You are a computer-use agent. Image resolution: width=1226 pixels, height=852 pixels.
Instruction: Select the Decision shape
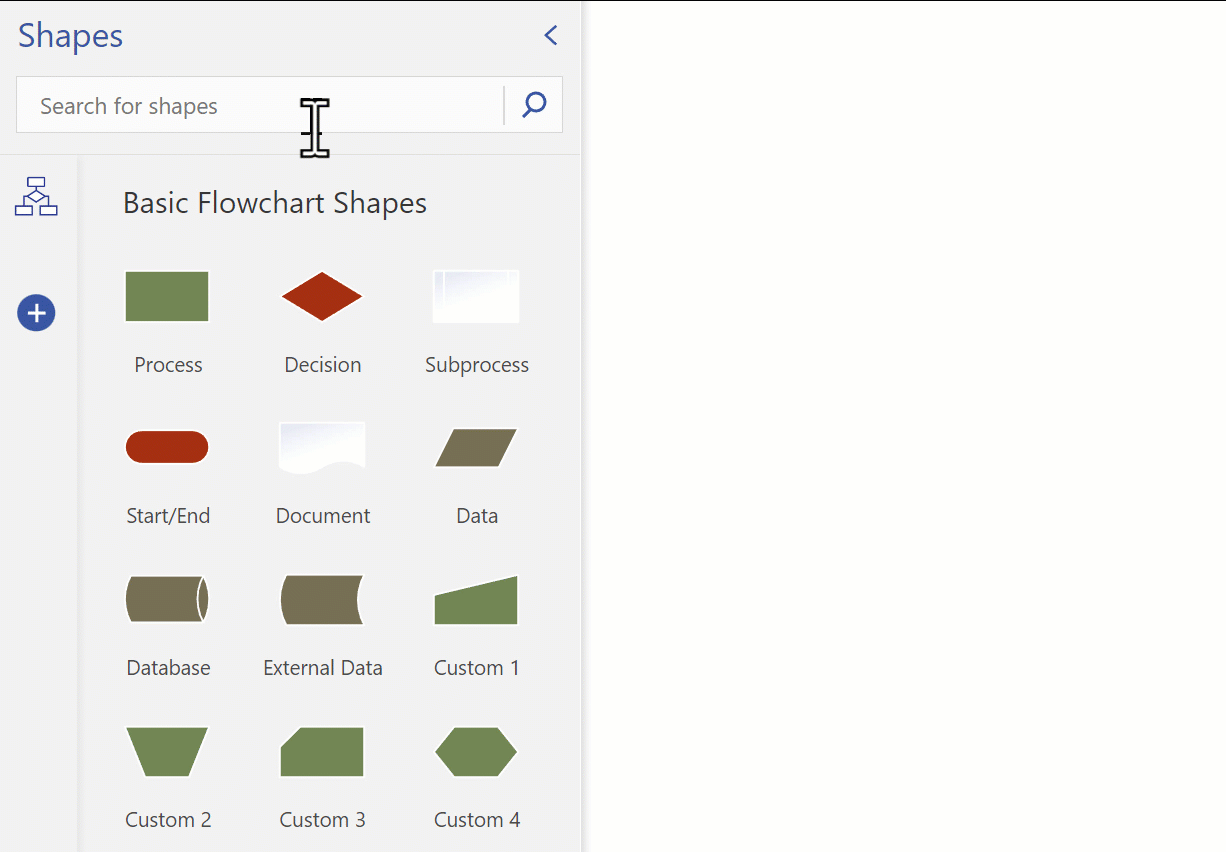(322, 296)
